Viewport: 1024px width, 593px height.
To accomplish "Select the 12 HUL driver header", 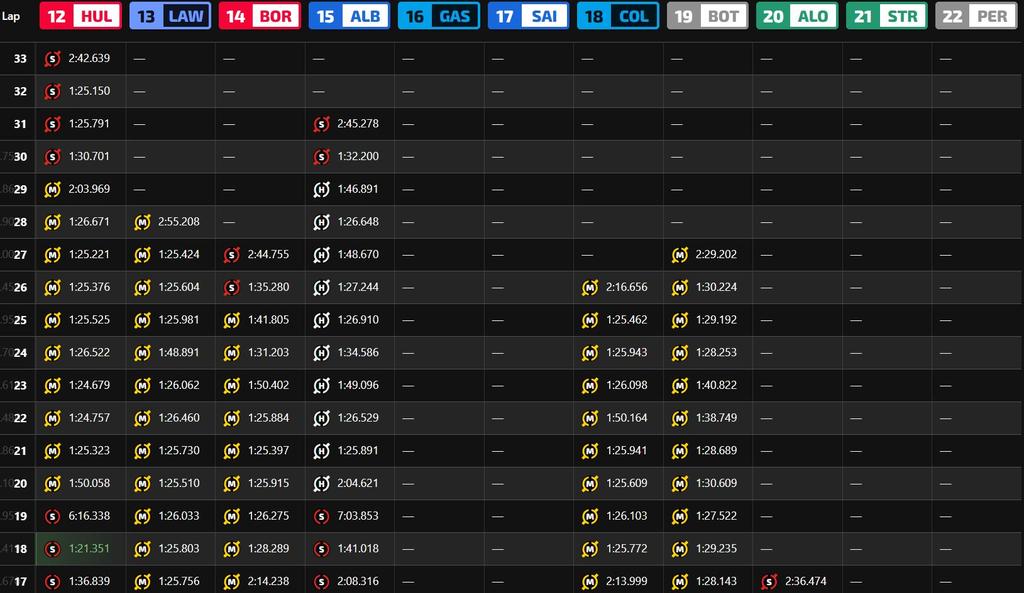I will [x=80, y=16].
